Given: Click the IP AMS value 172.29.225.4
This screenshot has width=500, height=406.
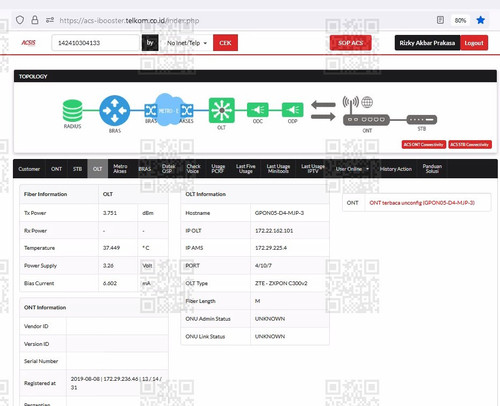Looking at the screenshot, I should tap(271, 248).
